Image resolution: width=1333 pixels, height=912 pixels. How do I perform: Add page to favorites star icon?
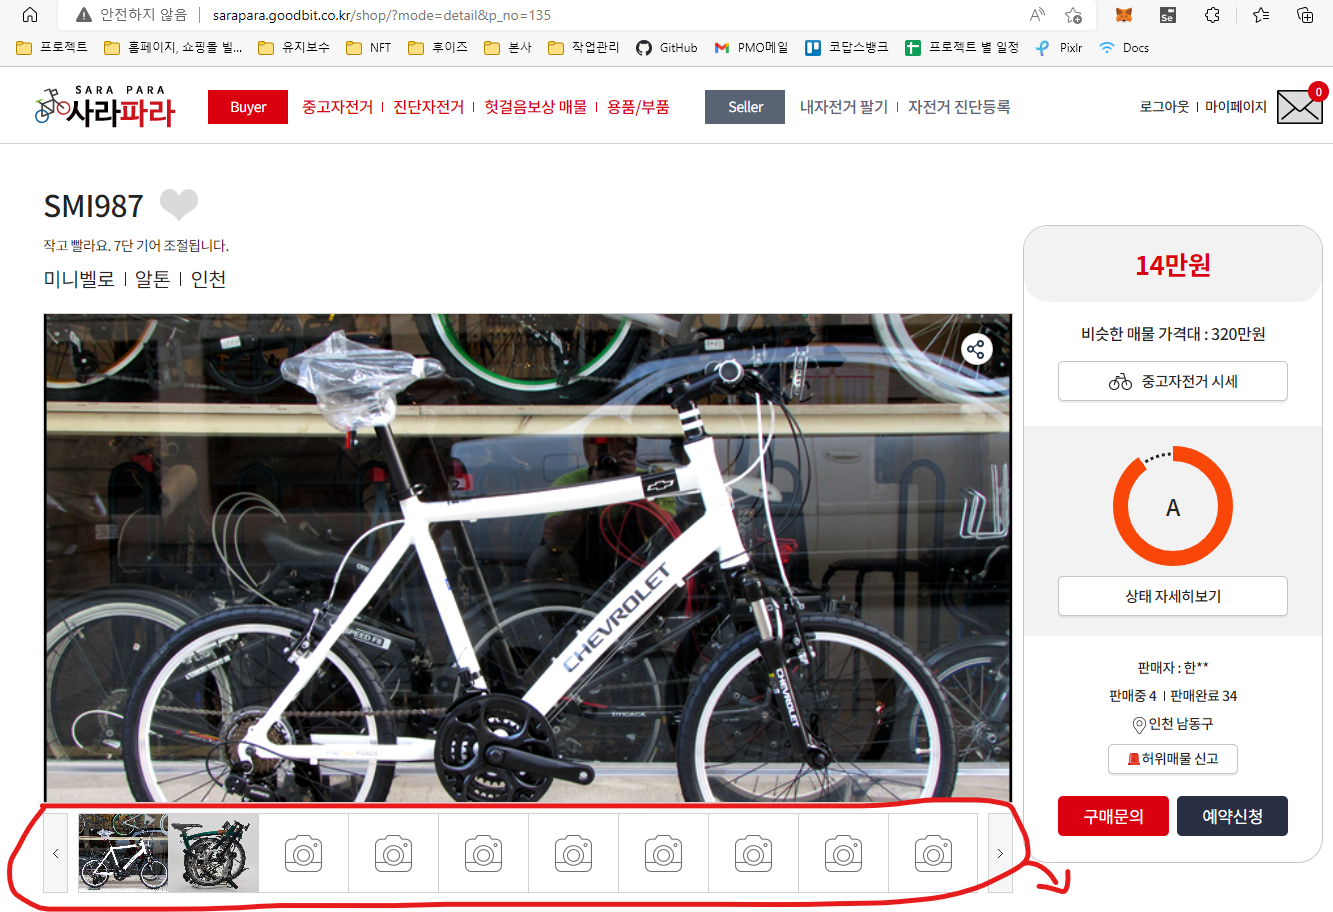1073,15
